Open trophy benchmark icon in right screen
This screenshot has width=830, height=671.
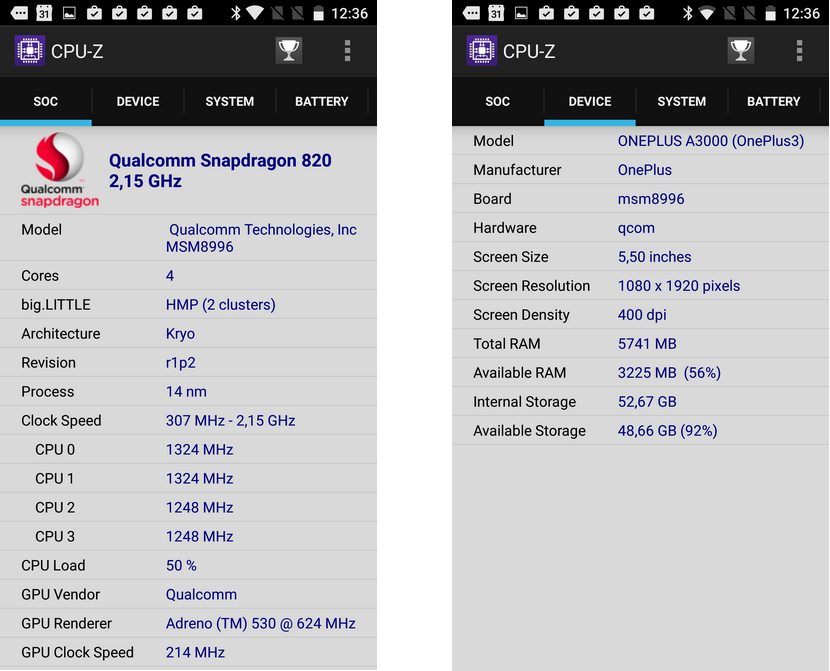click(741, 51)
